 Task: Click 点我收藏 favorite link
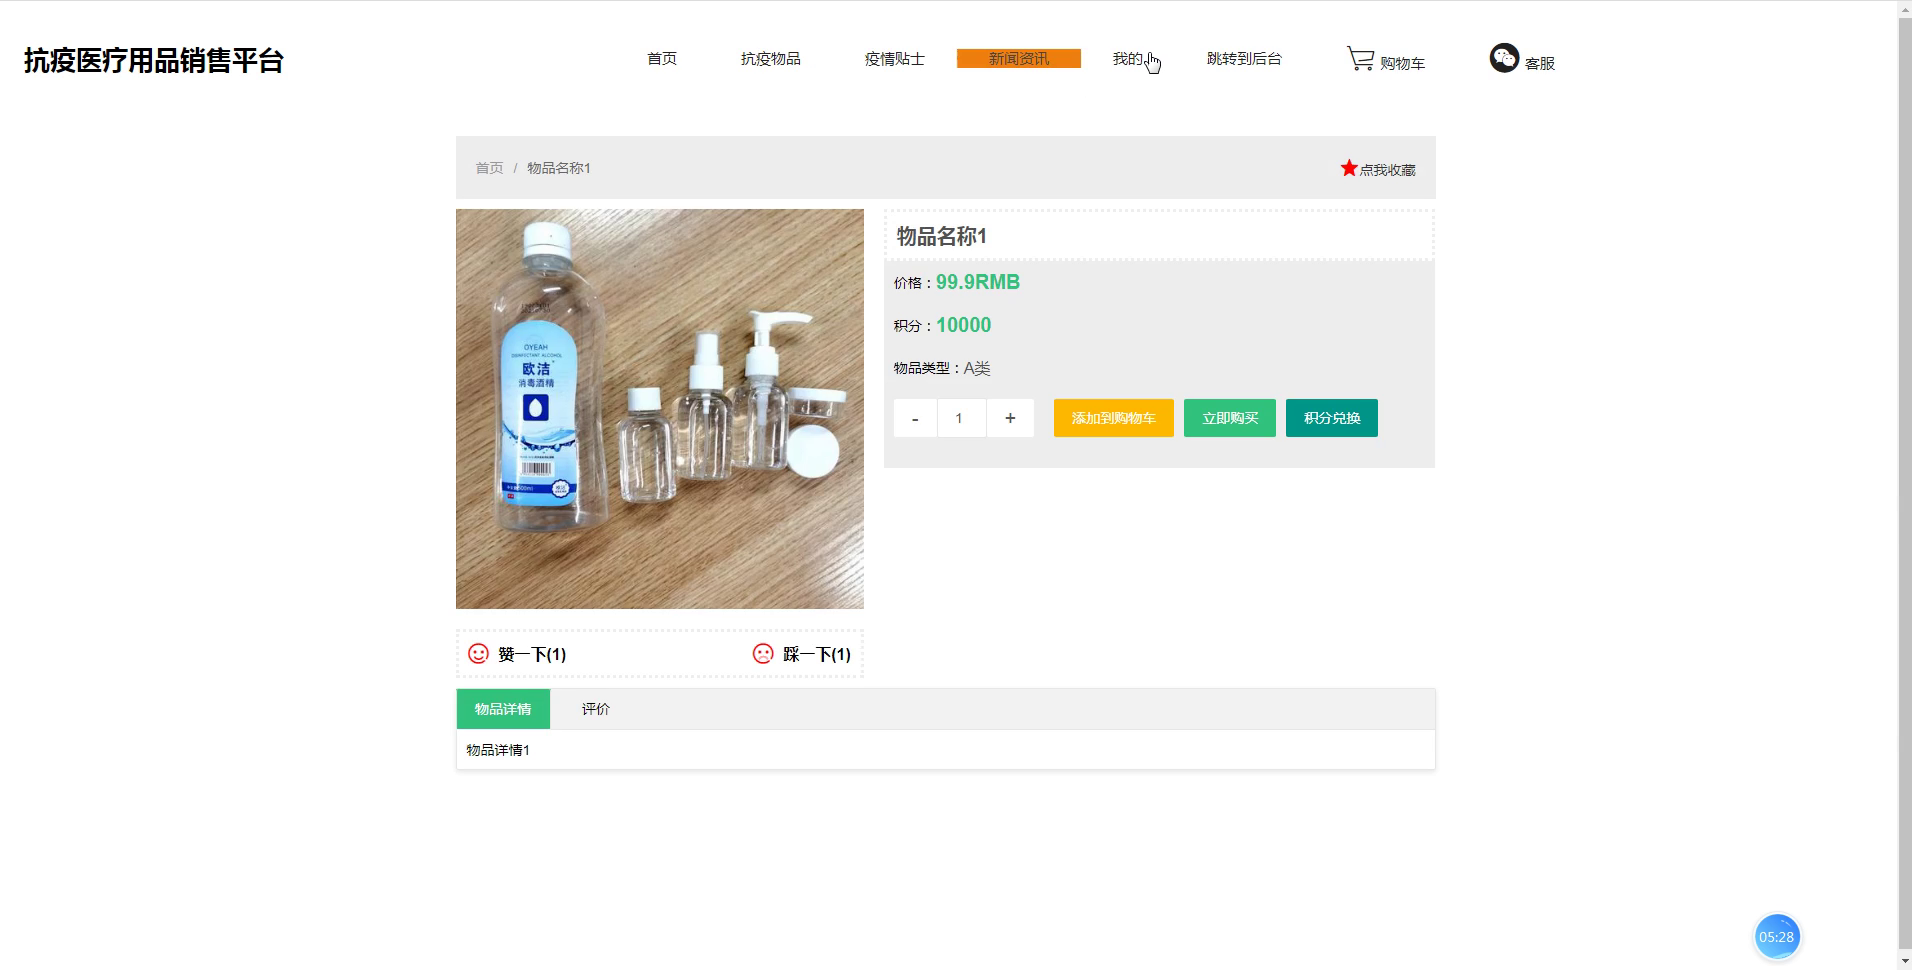(1387, 170)
